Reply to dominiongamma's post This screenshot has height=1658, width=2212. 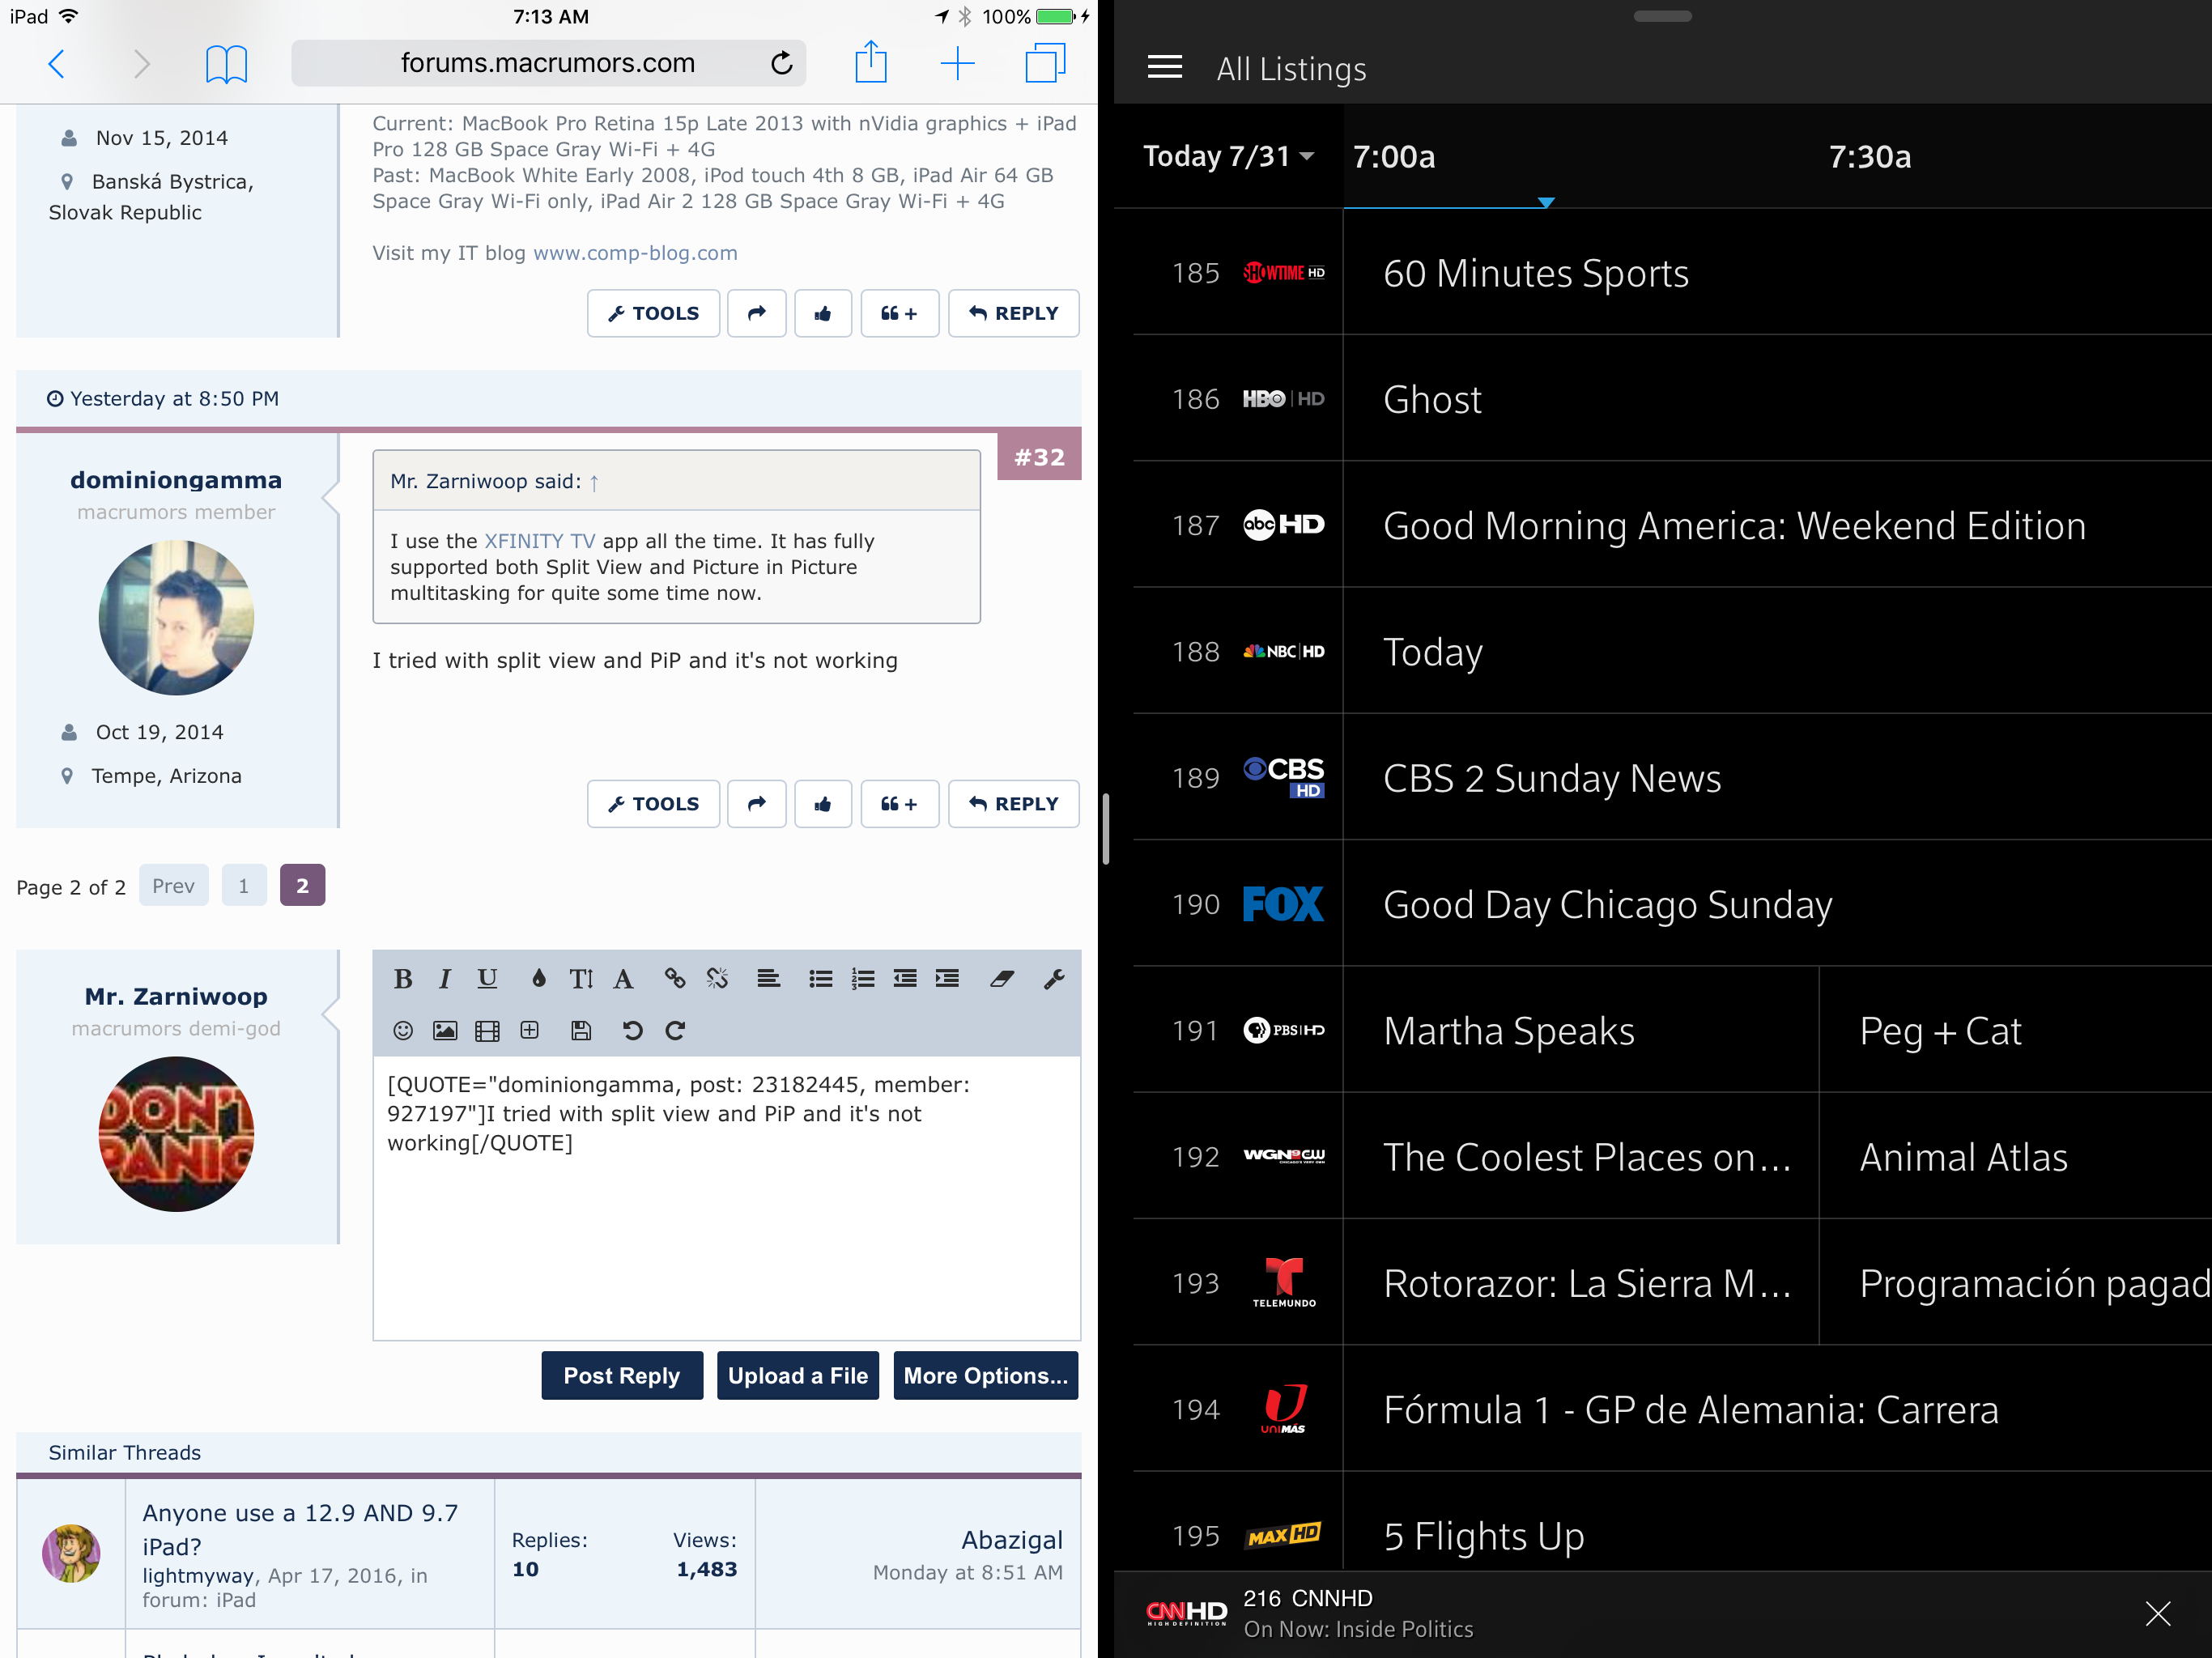[x=1014, y=804]
